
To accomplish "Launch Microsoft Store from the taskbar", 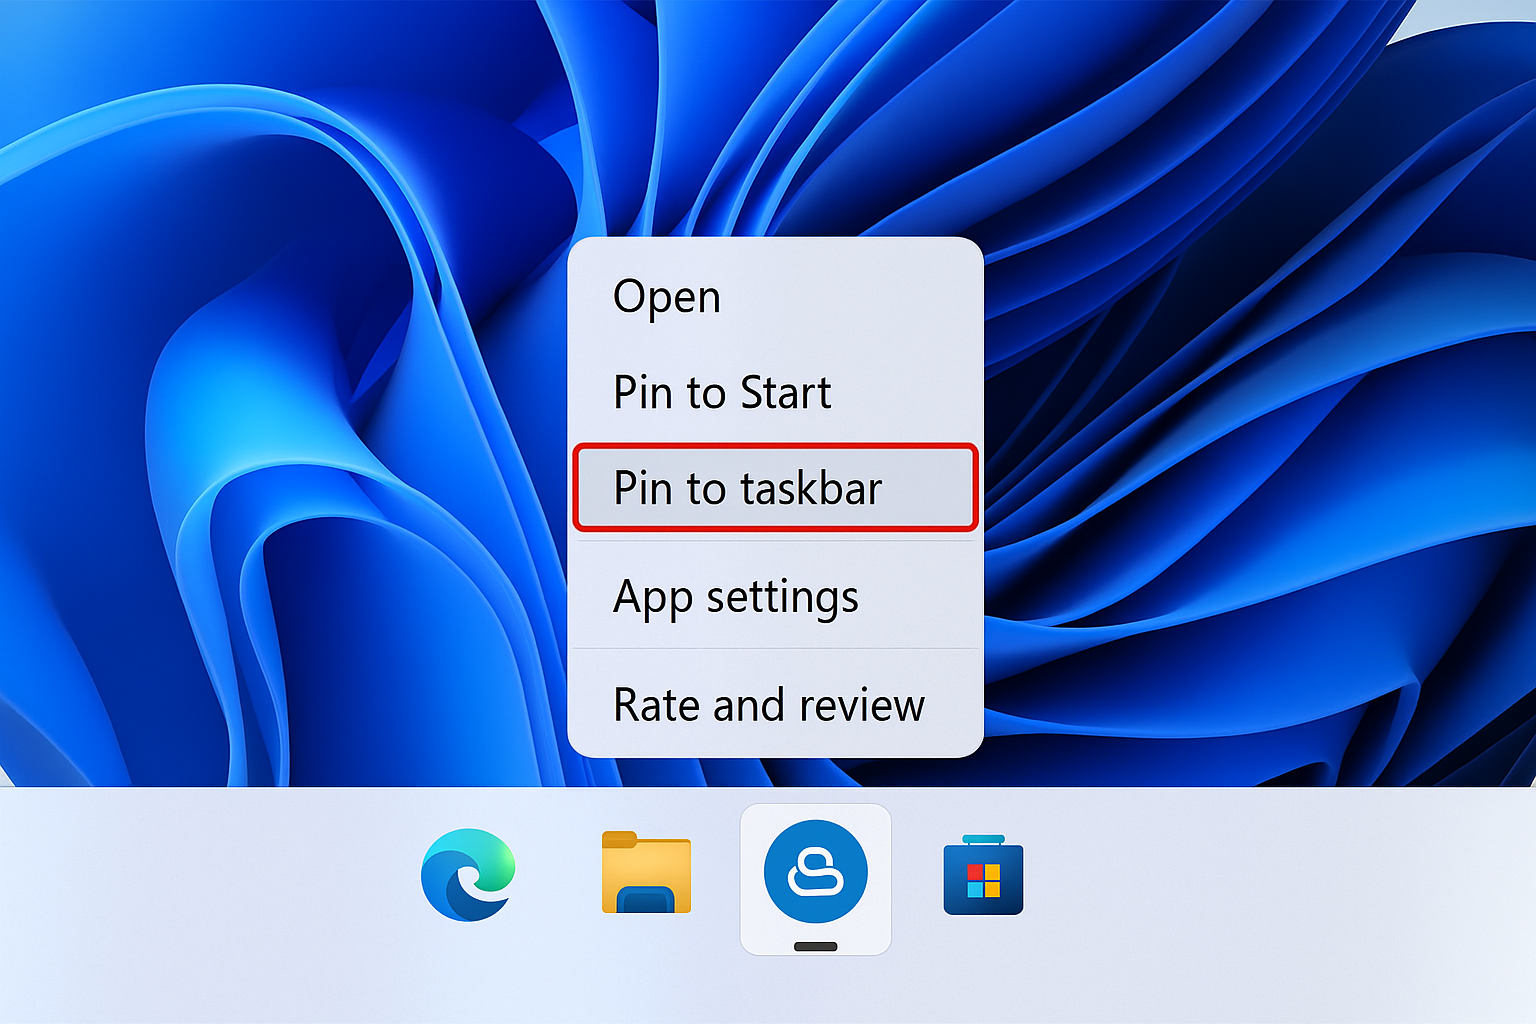I will (x=983, y=876).
